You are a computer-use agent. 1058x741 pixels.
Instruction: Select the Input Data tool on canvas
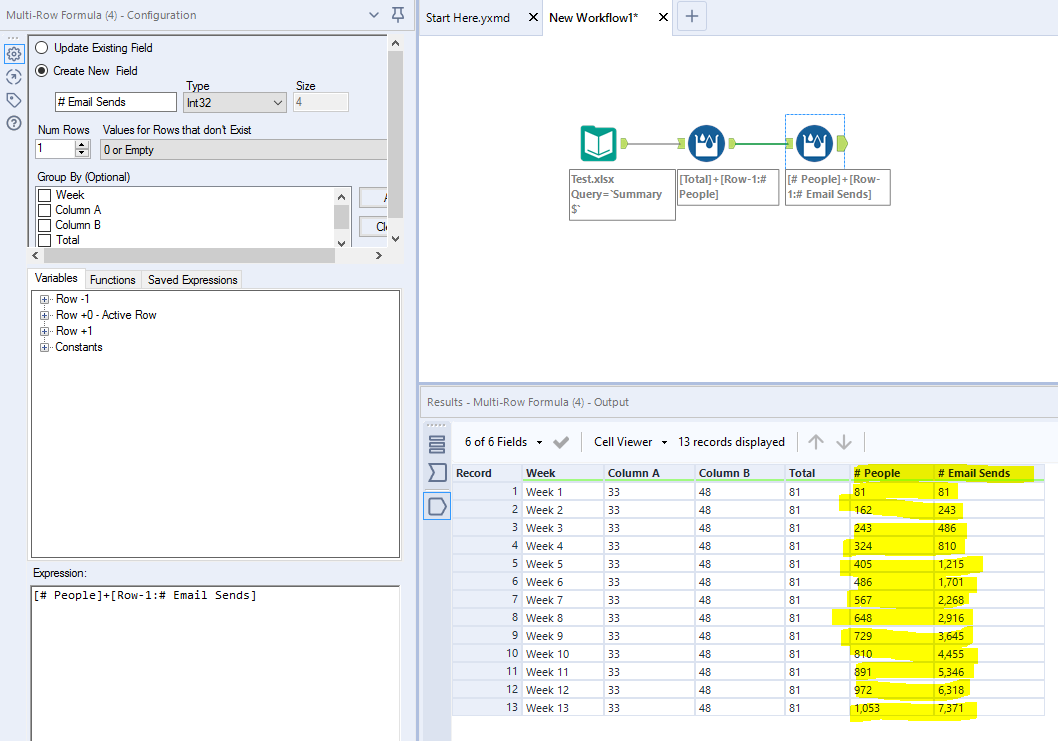[599, 144]
